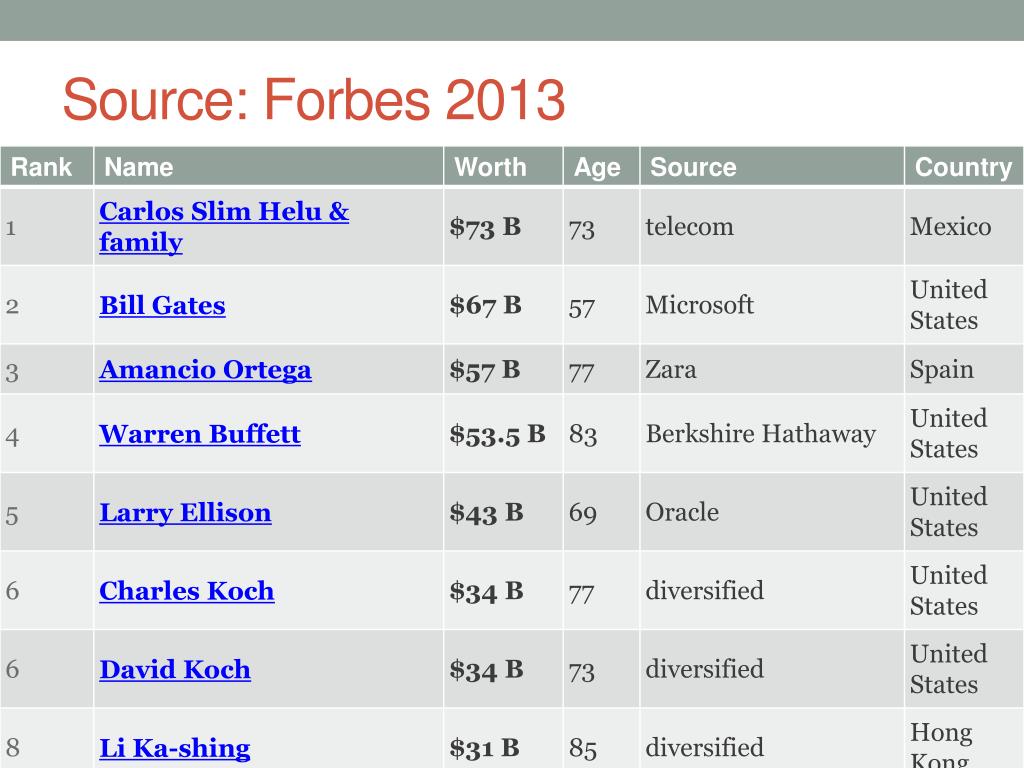Image resolution: width=1024 pixels, height=768 pixels.
Task: Select the slide title 'Source: Forbes 2013'
Action: pyautogui.click(x=313, y=99)
